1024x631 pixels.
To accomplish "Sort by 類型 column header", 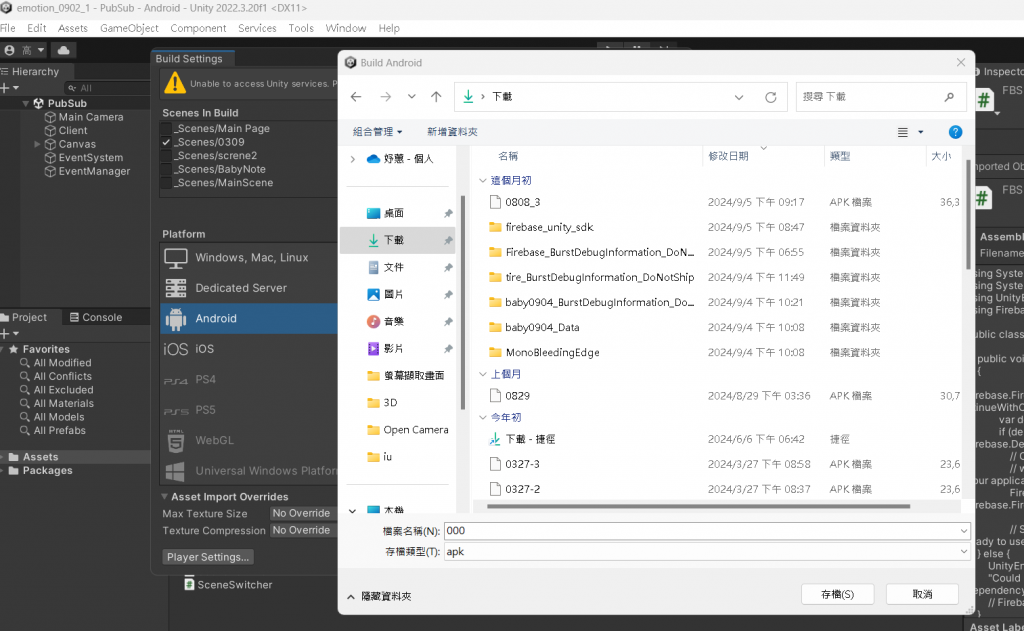I will point(840,156).
